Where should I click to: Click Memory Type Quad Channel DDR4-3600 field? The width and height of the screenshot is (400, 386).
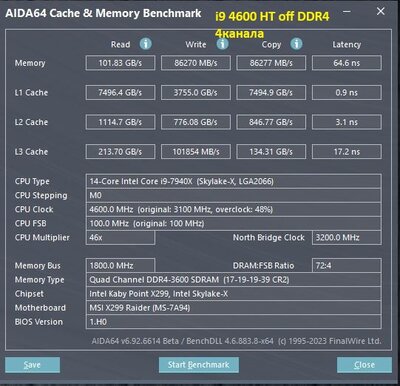233,280
